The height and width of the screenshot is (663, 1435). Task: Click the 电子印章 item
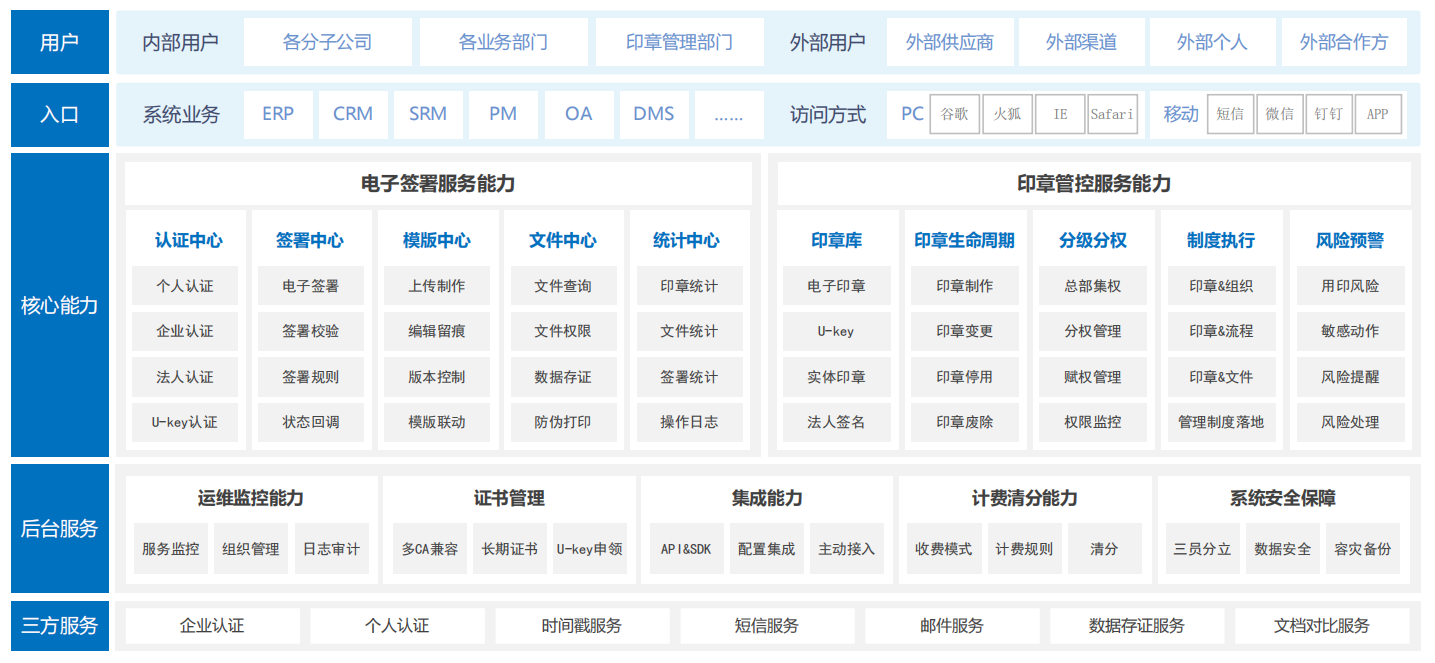coord(836,286)
